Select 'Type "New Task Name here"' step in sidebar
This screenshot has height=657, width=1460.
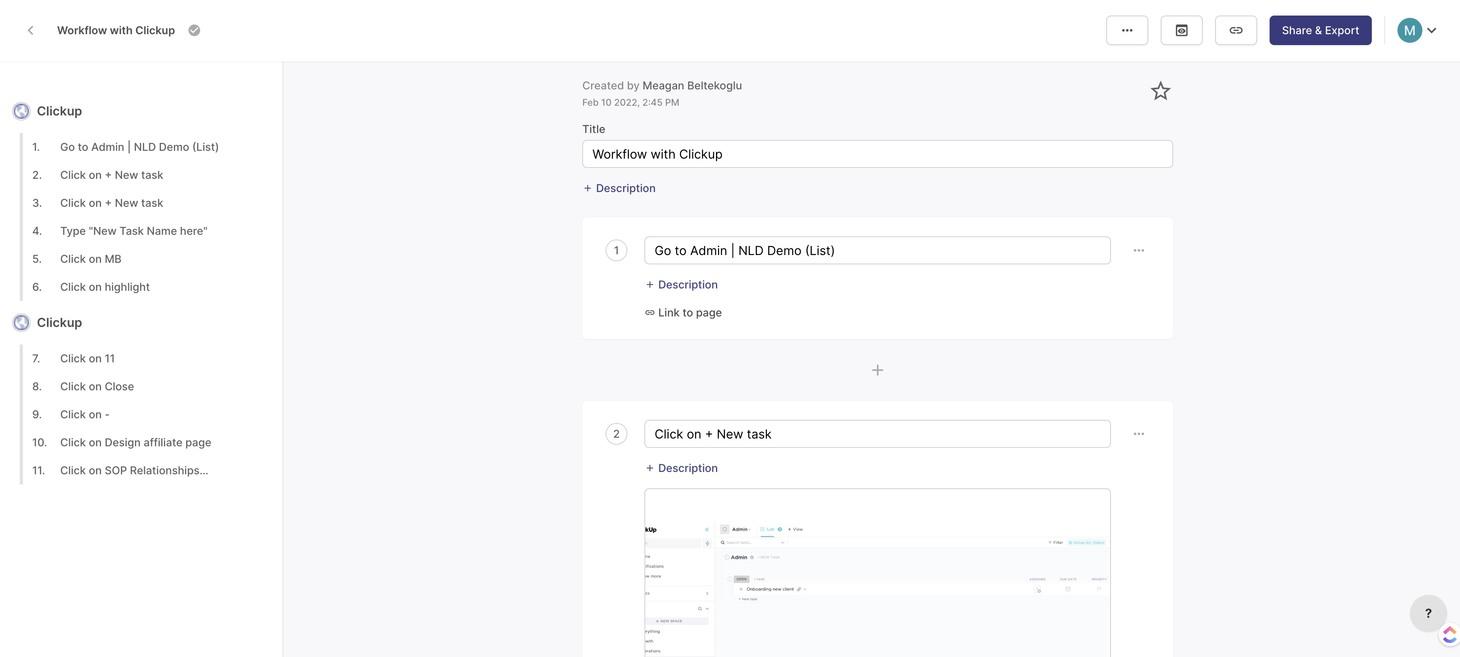point(134,231)
